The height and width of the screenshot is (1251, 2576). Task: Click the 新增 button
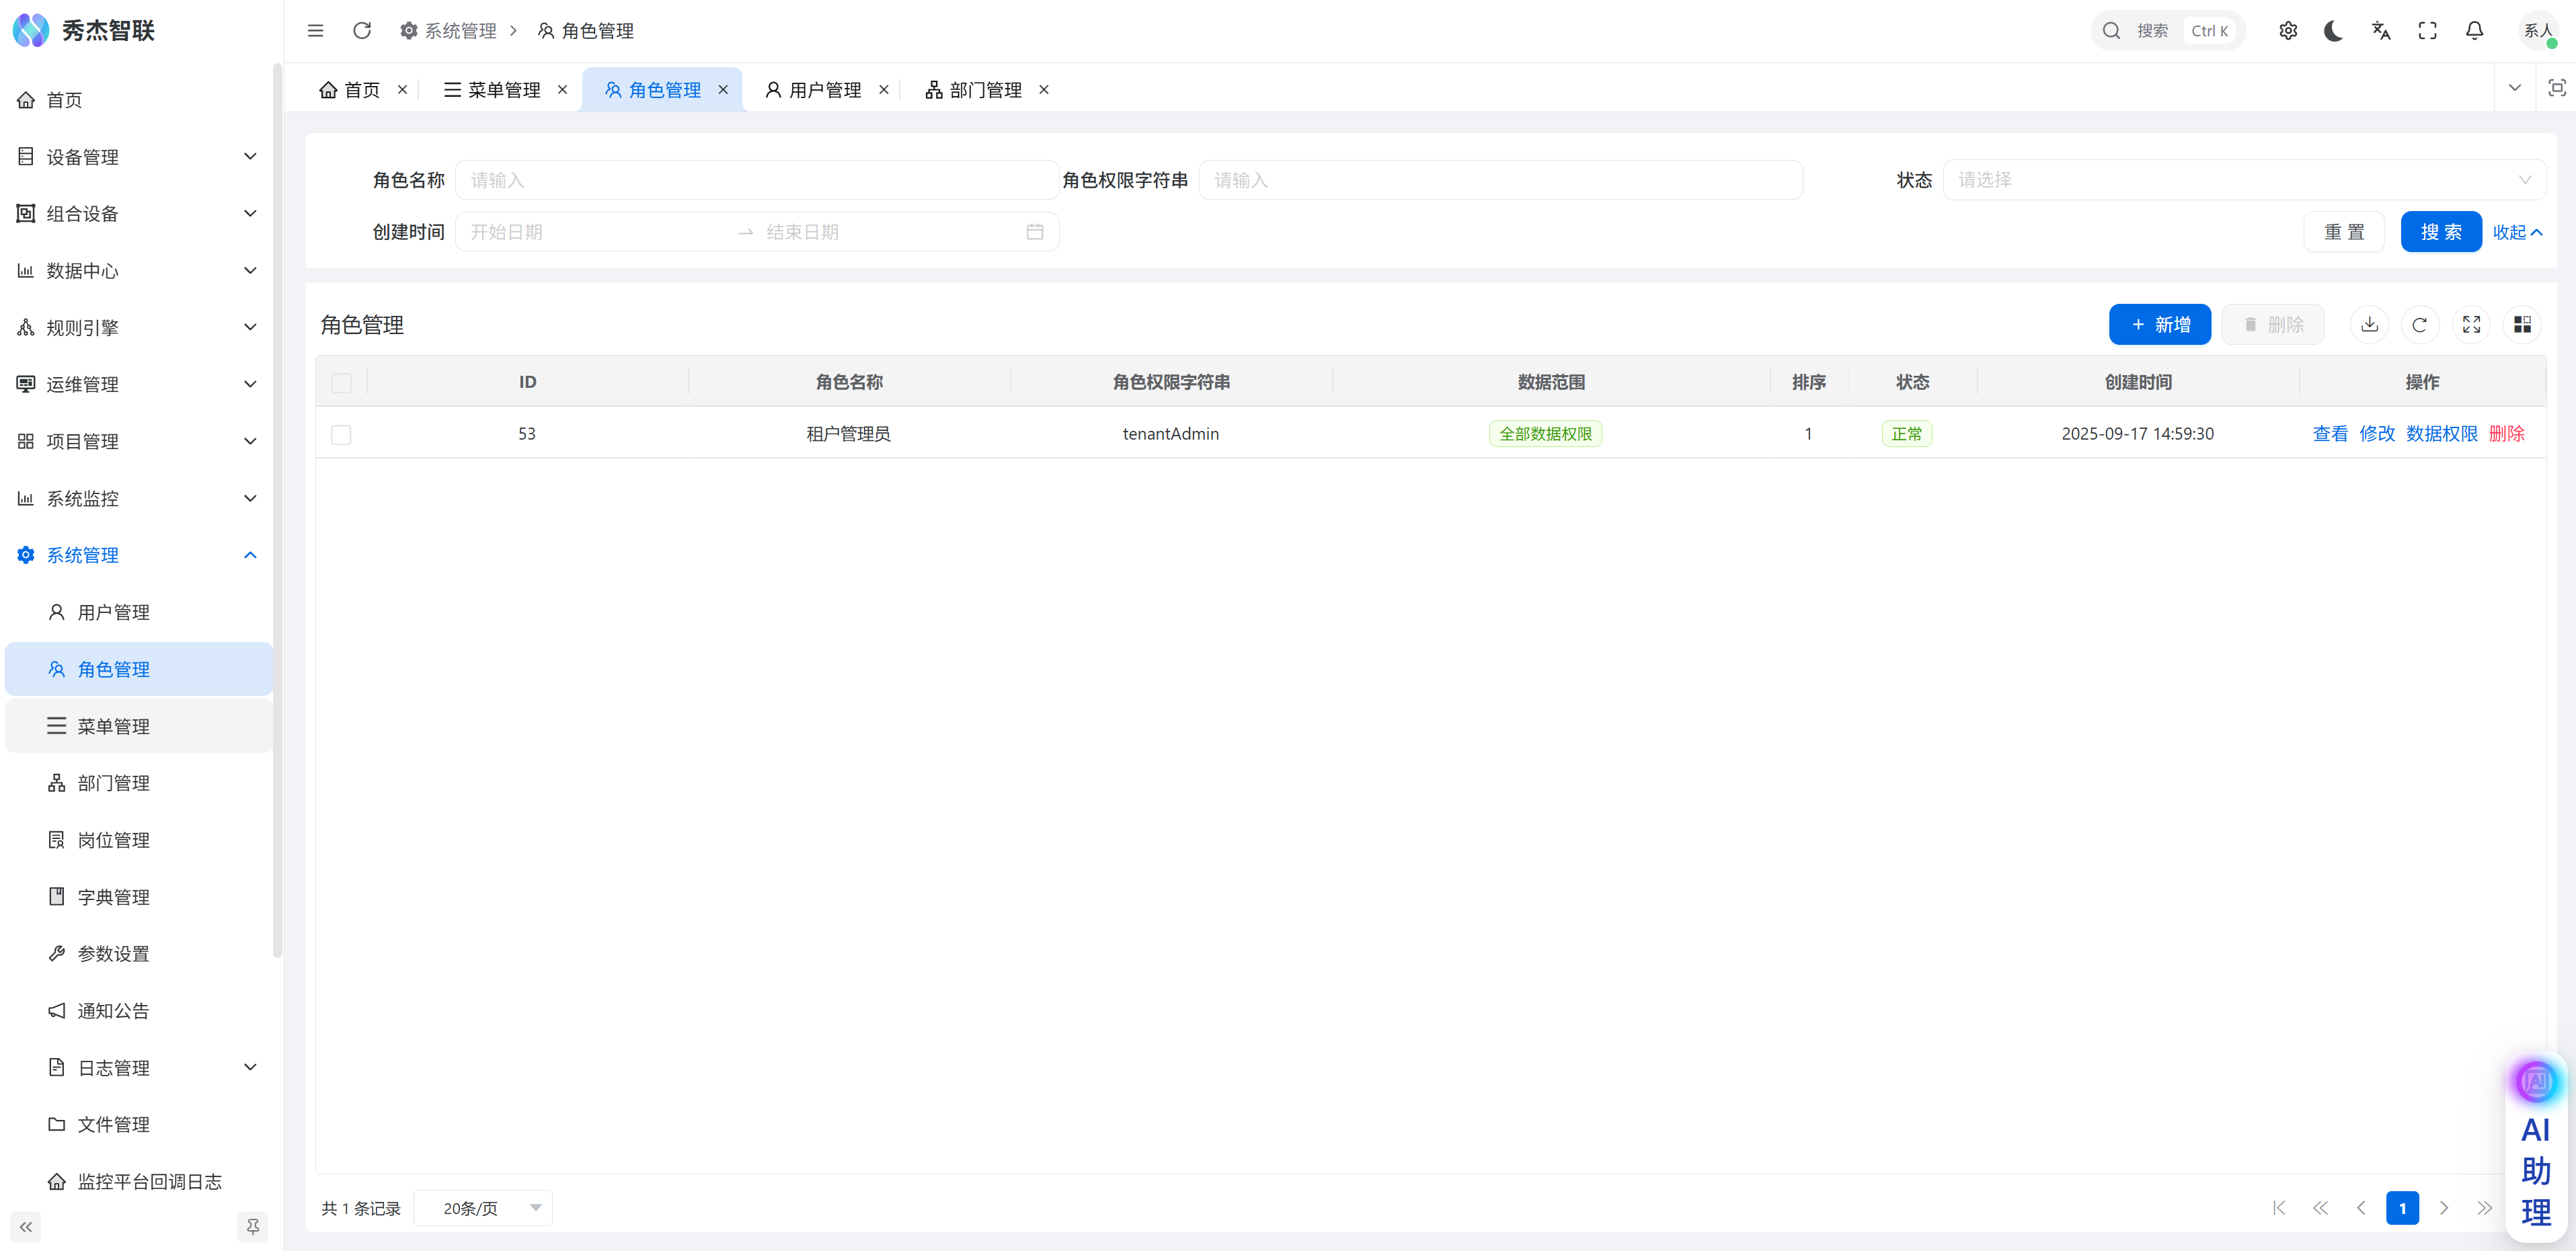pyautogui.click(x=2159, y=324)
